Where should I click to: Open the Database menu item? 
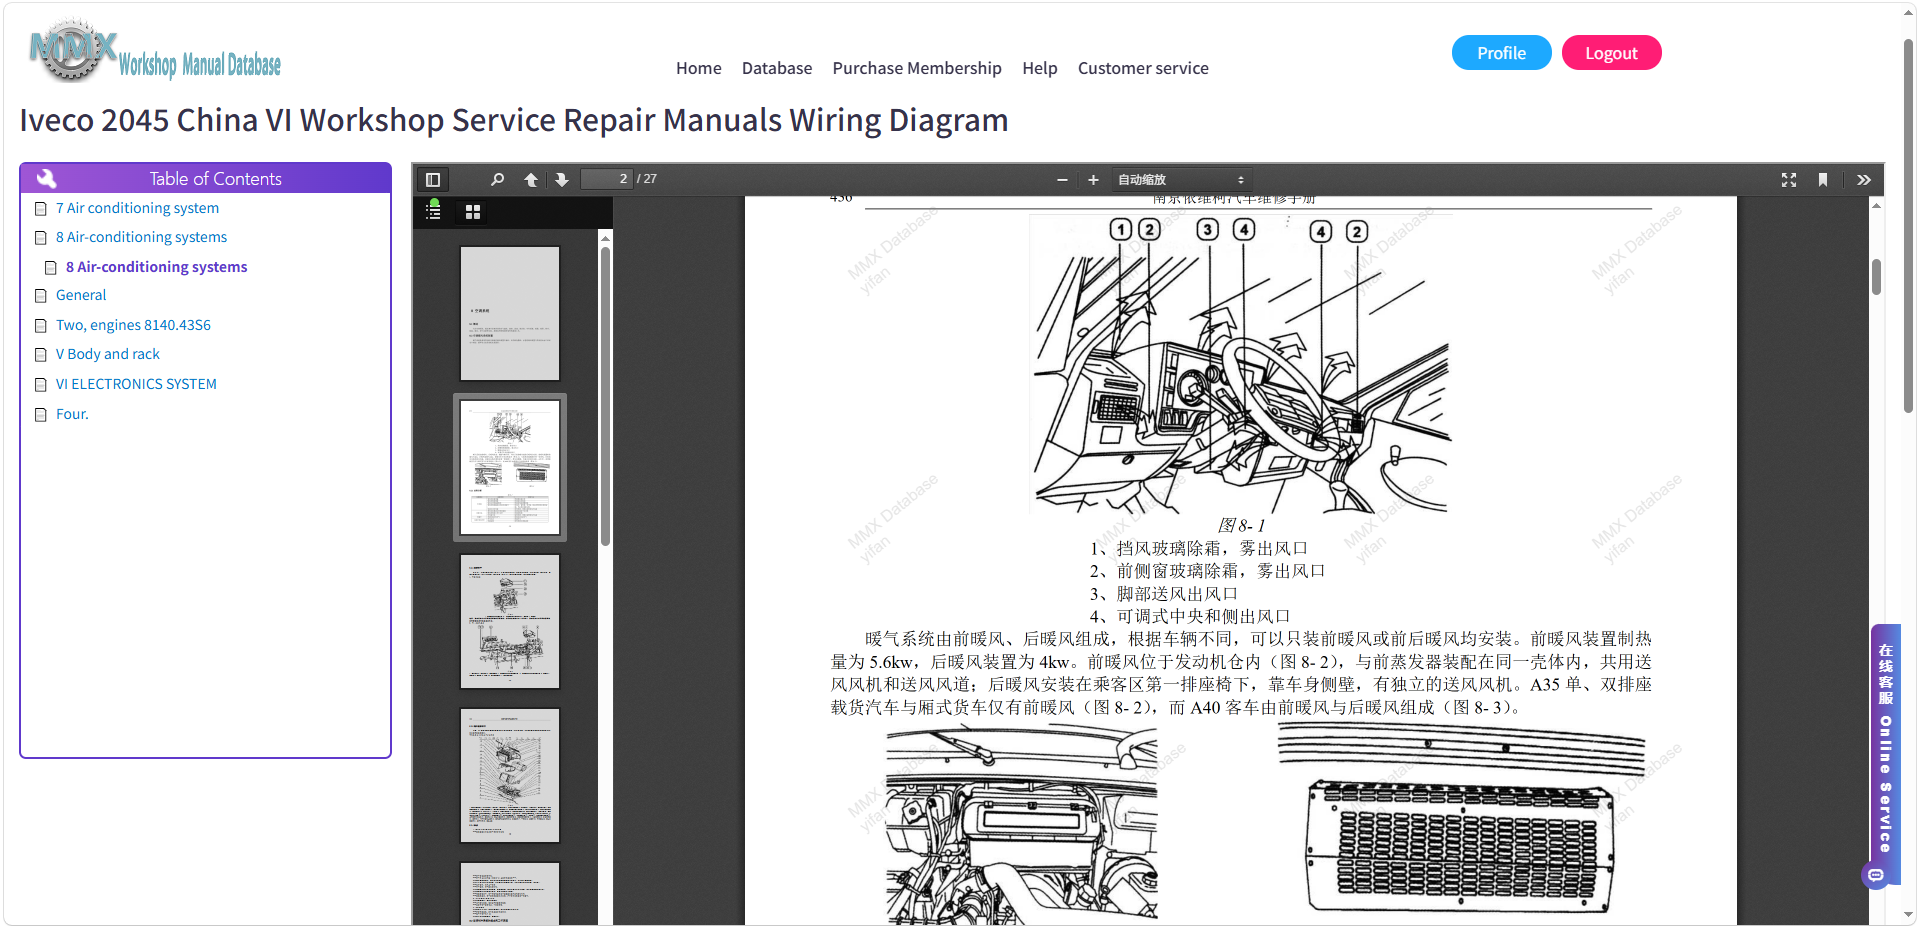pos(777,68)
